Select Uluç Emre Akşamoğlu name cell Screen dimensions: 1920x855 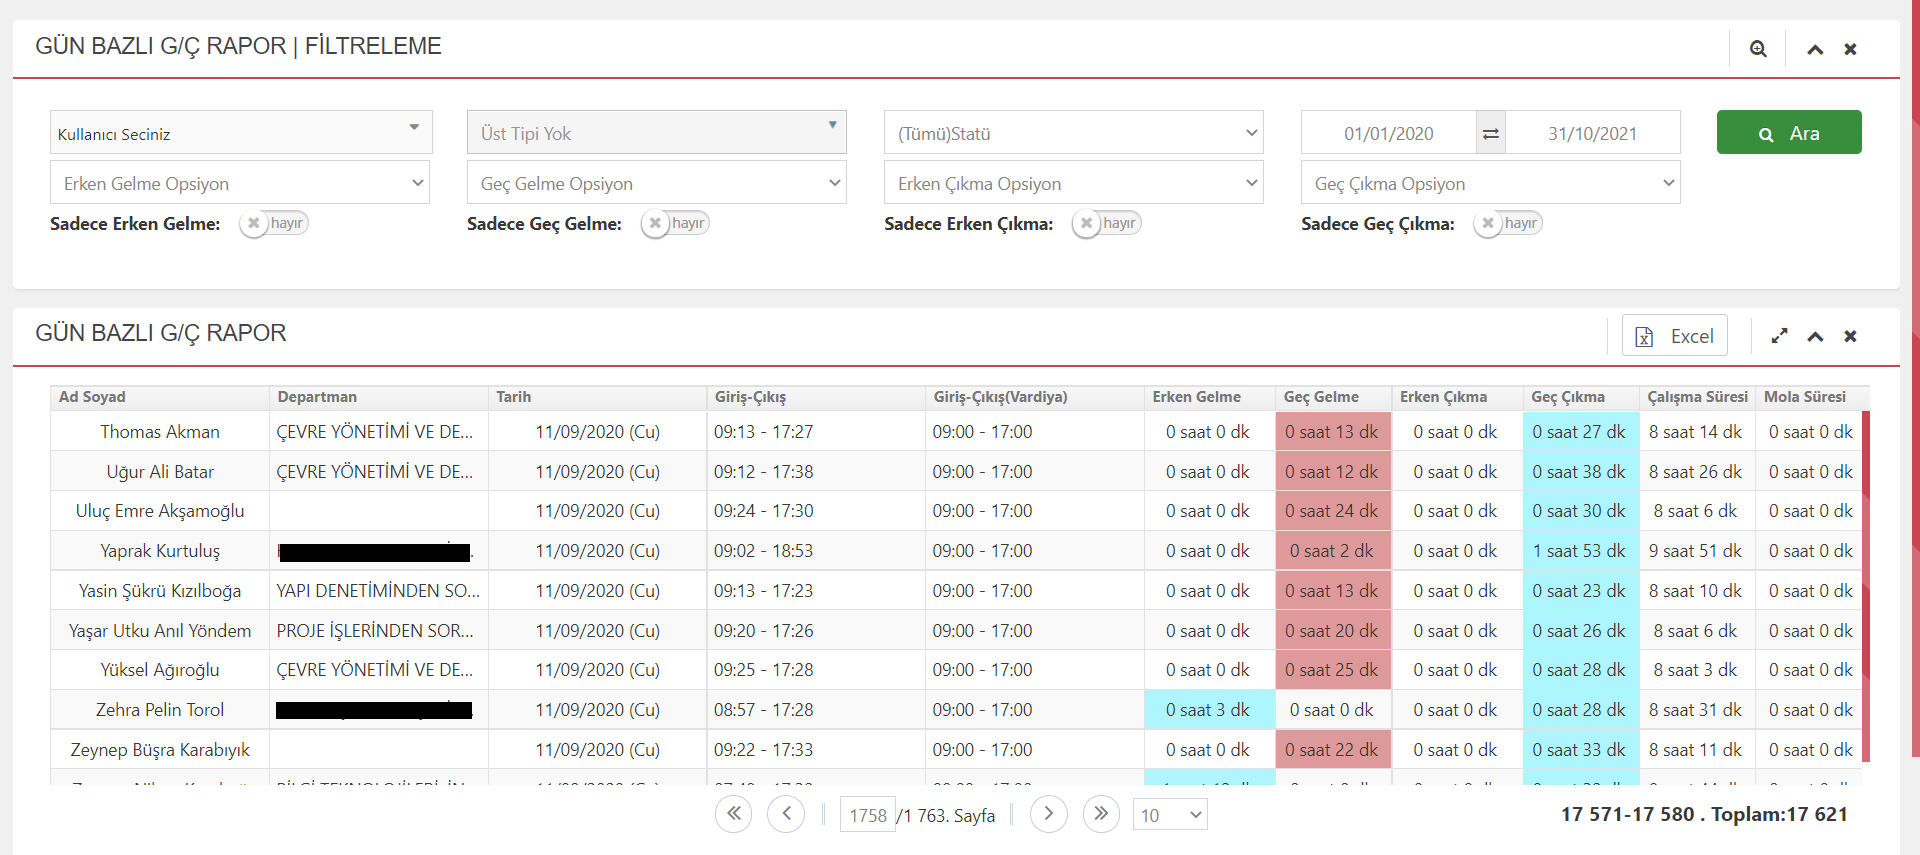pos(160,511)
